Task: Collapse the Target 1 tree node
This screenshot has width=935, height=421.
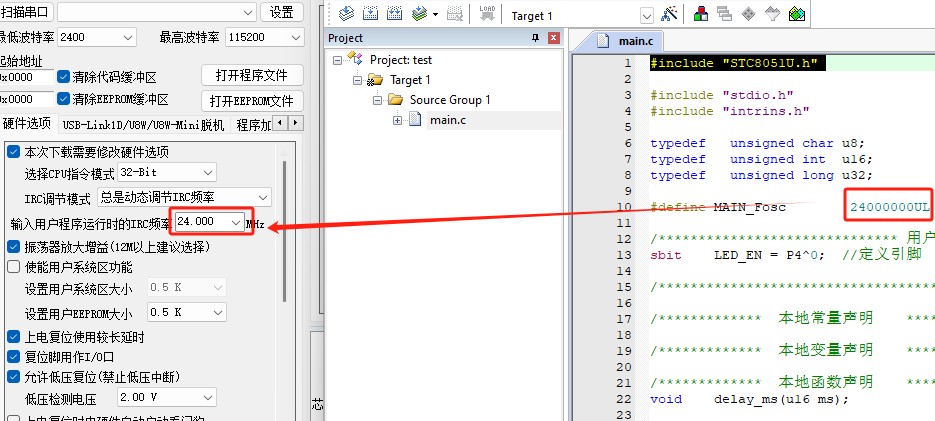Action: 357,80
